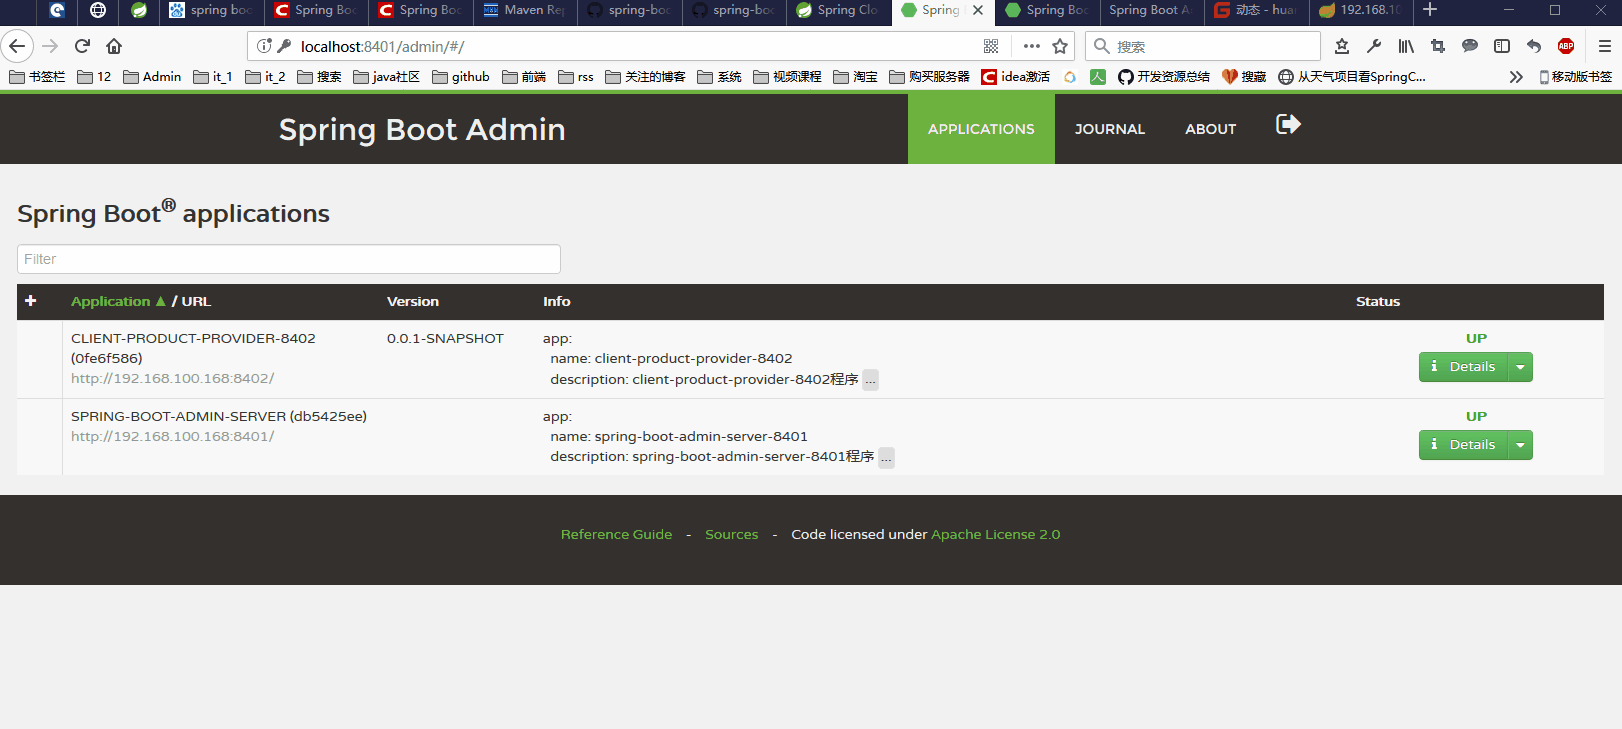Open the browser hamburger menu
Image resolution: width=1622 pixels, height=729 pixels.
(1605, 46)
